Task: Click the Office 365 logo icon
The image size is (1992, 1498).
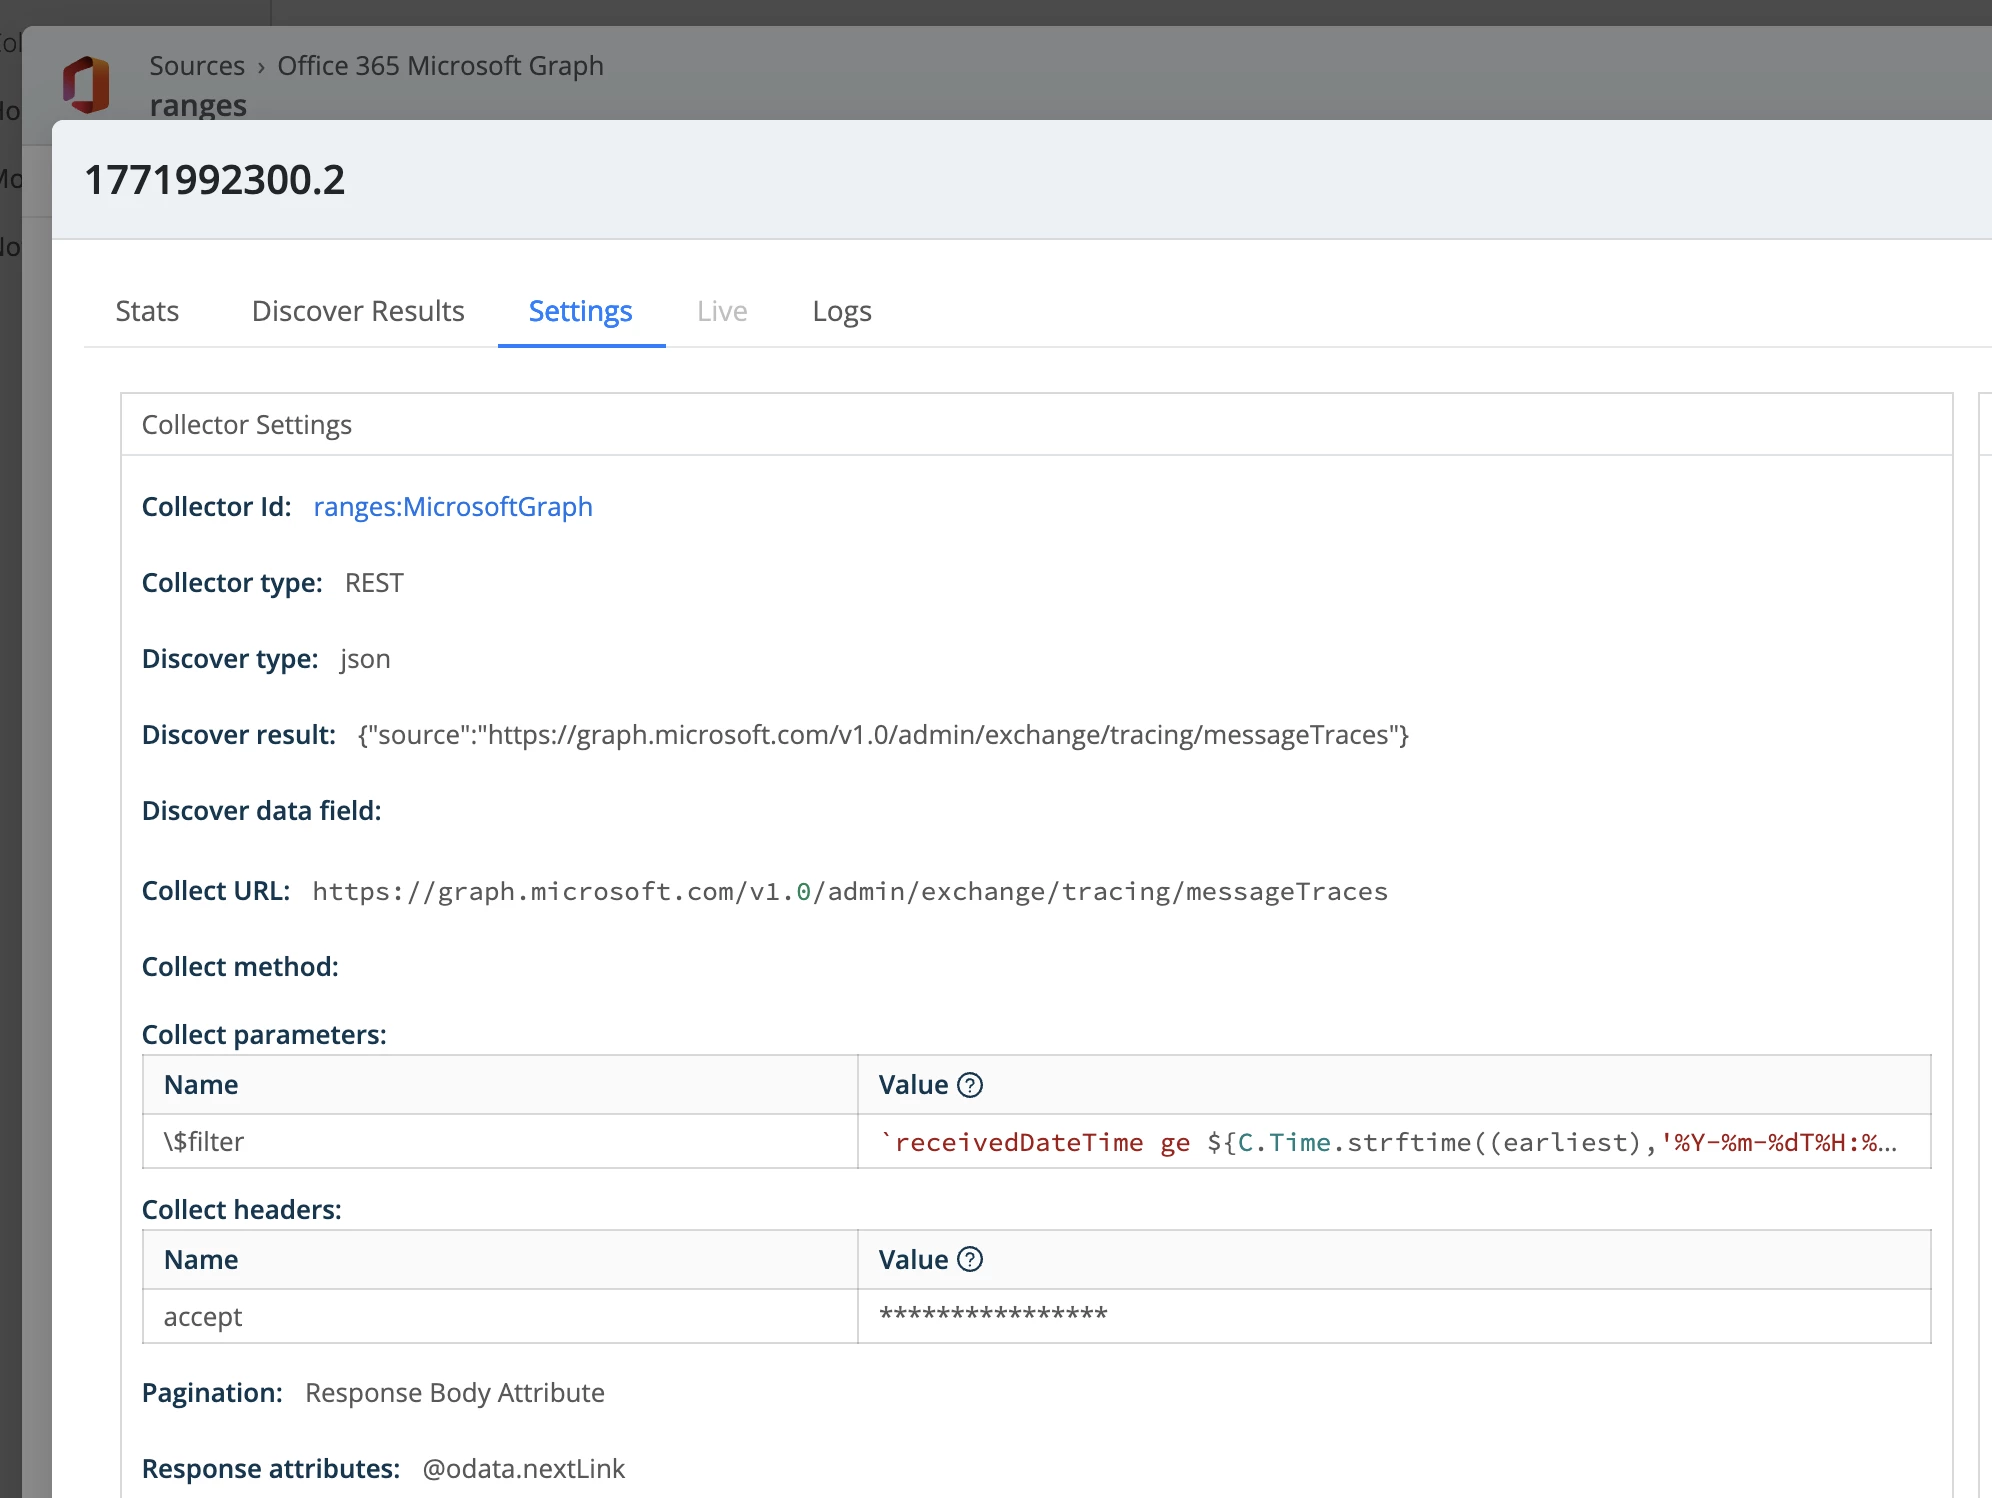Action: pyautogui.click(x=86, y=85)
